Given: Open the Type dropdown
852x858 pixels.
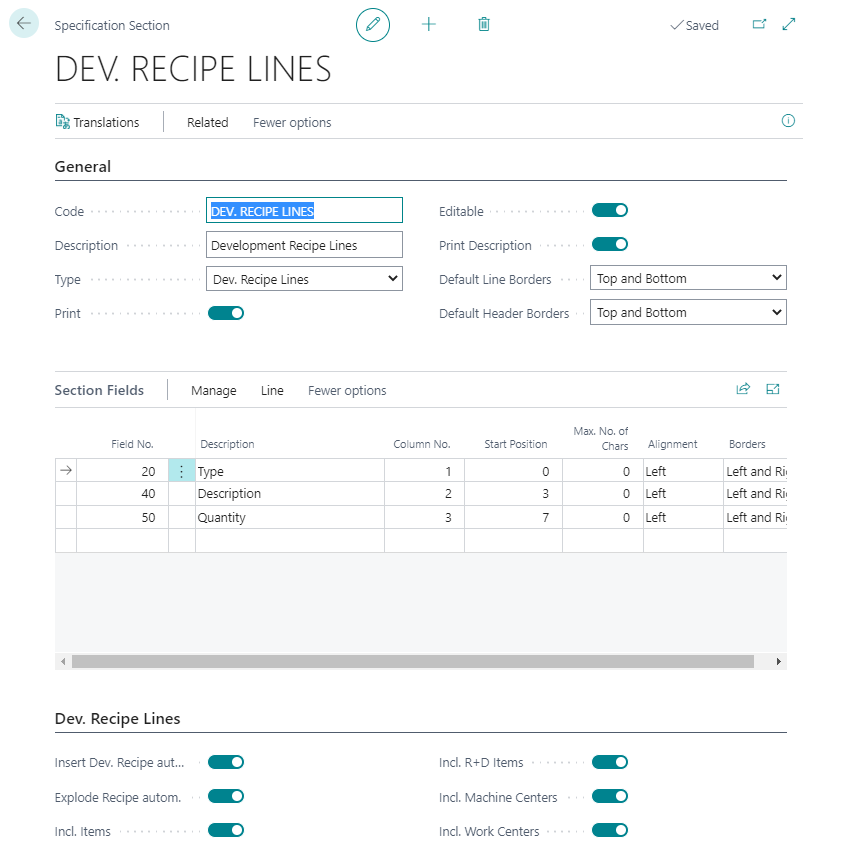Looking at the screenshot, I should pos(304,279).
